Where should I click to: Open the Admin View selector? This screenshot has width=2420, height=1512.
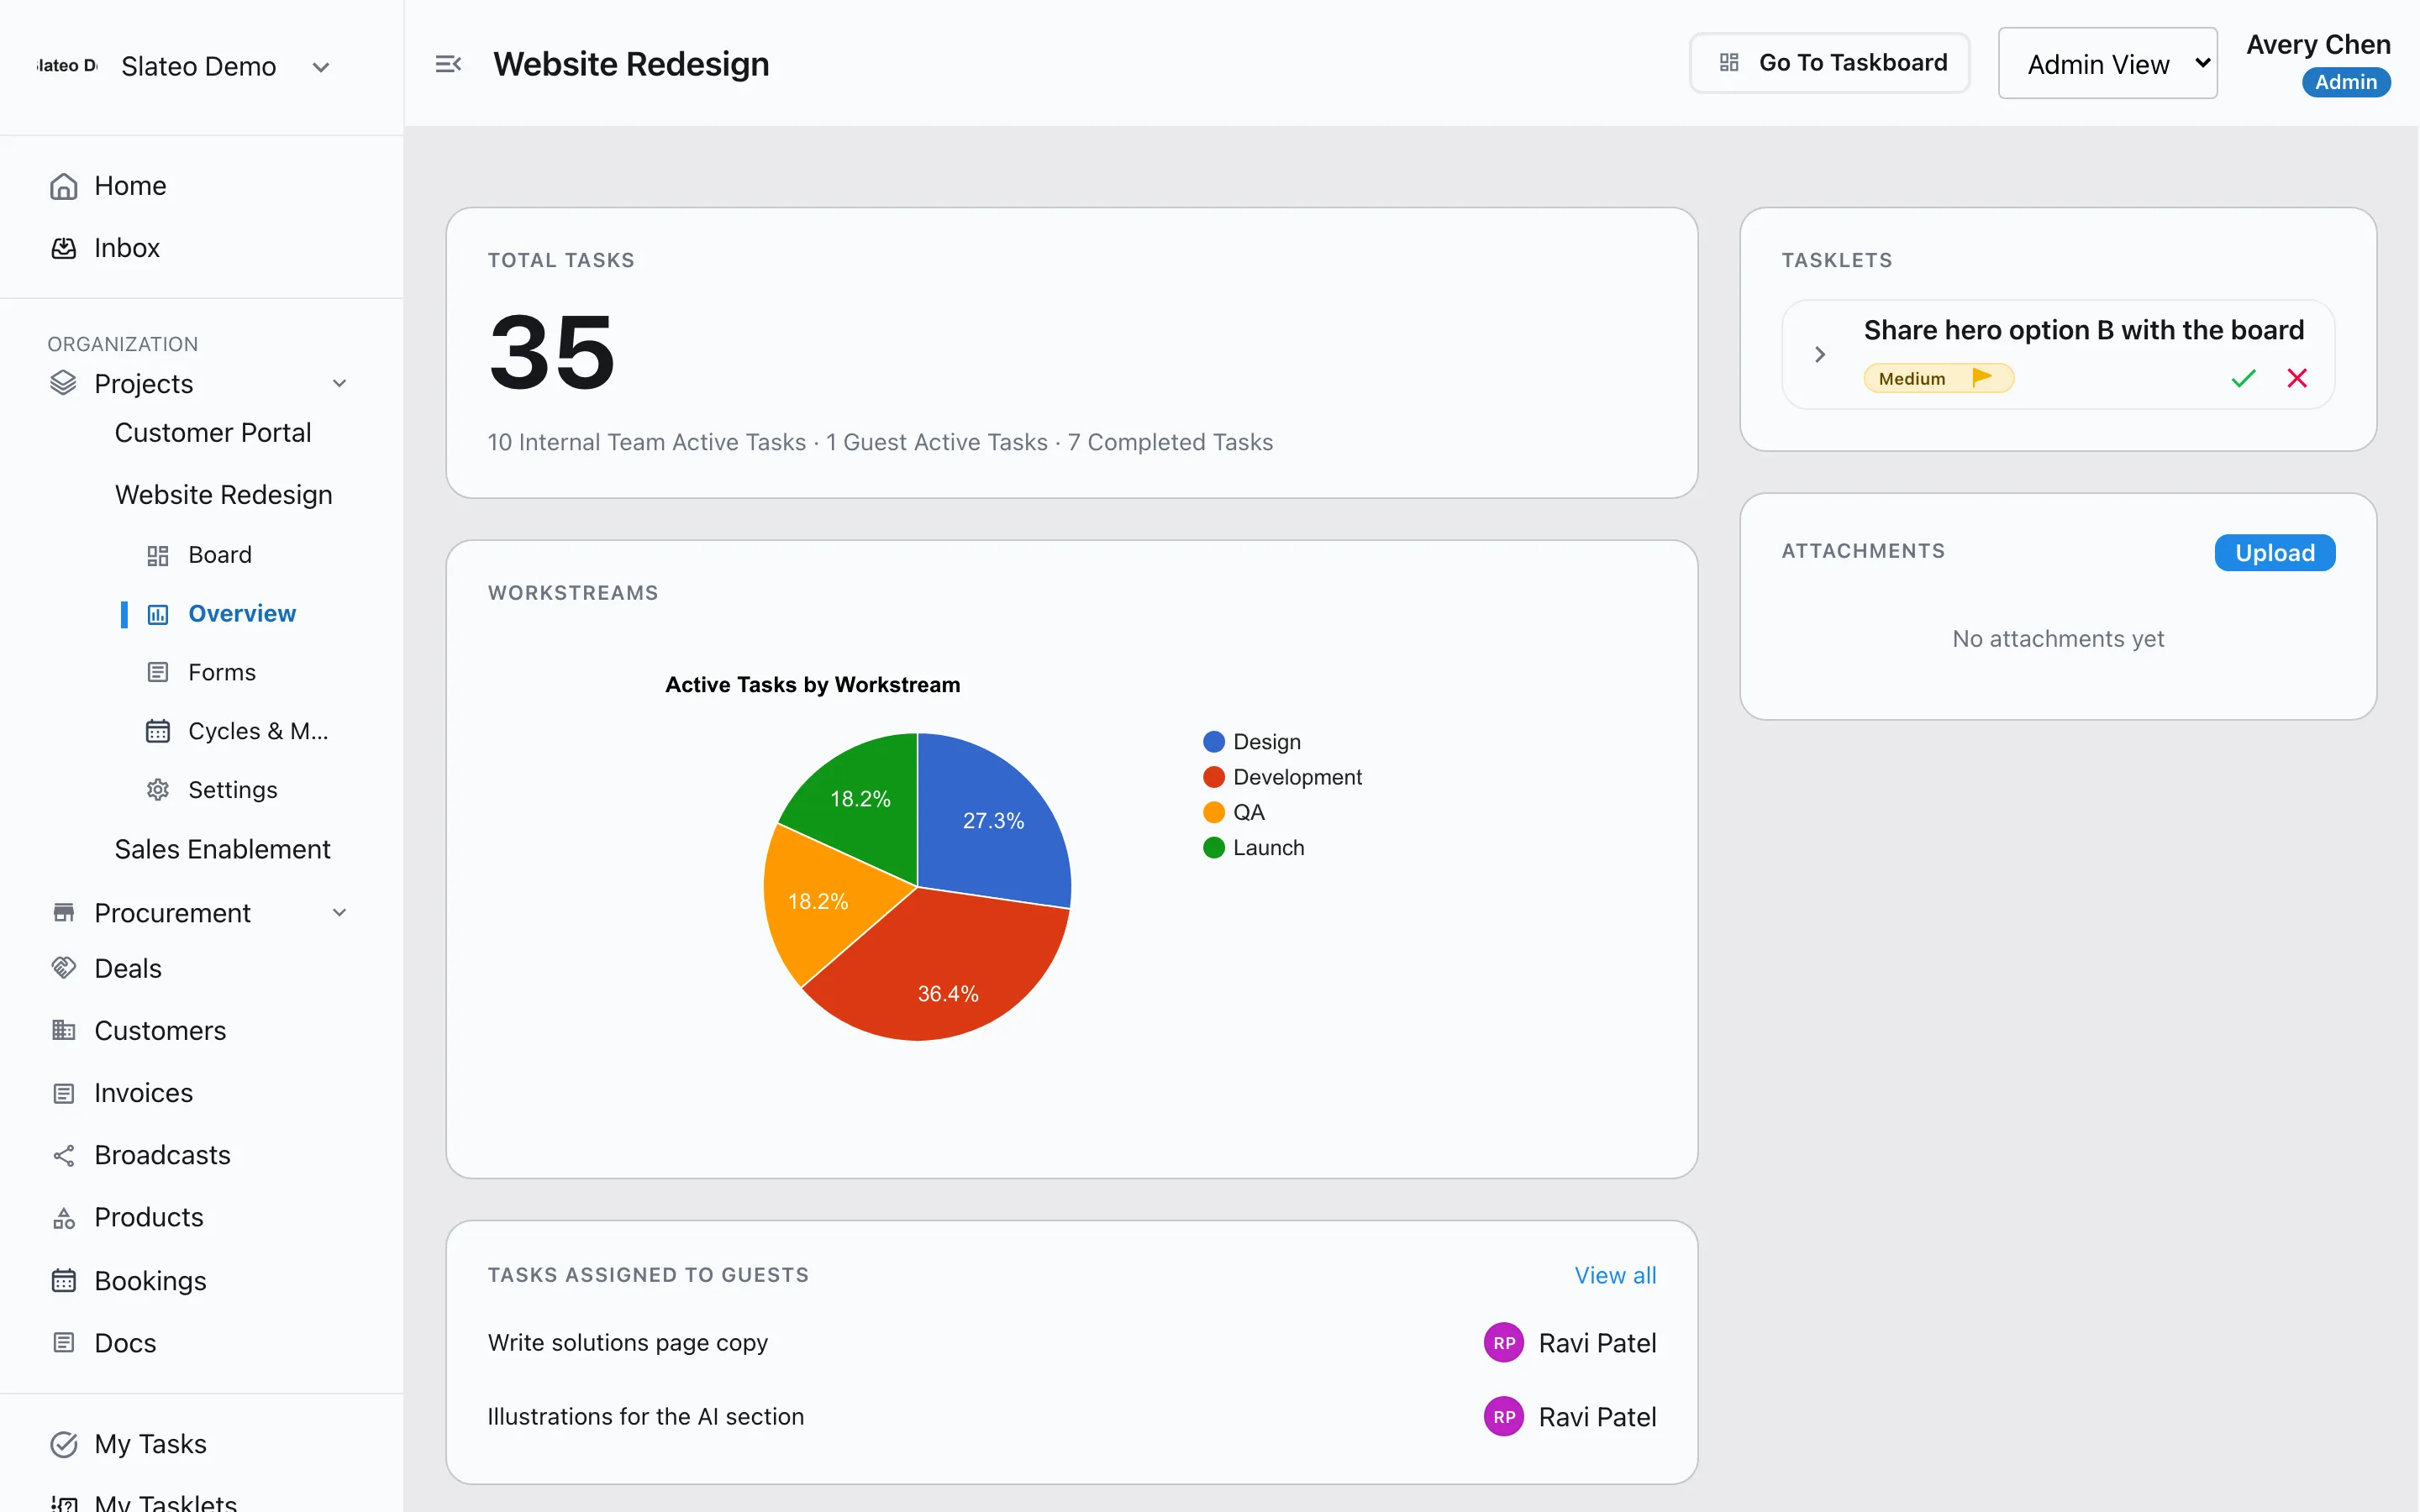click(x=2107, y=63)
